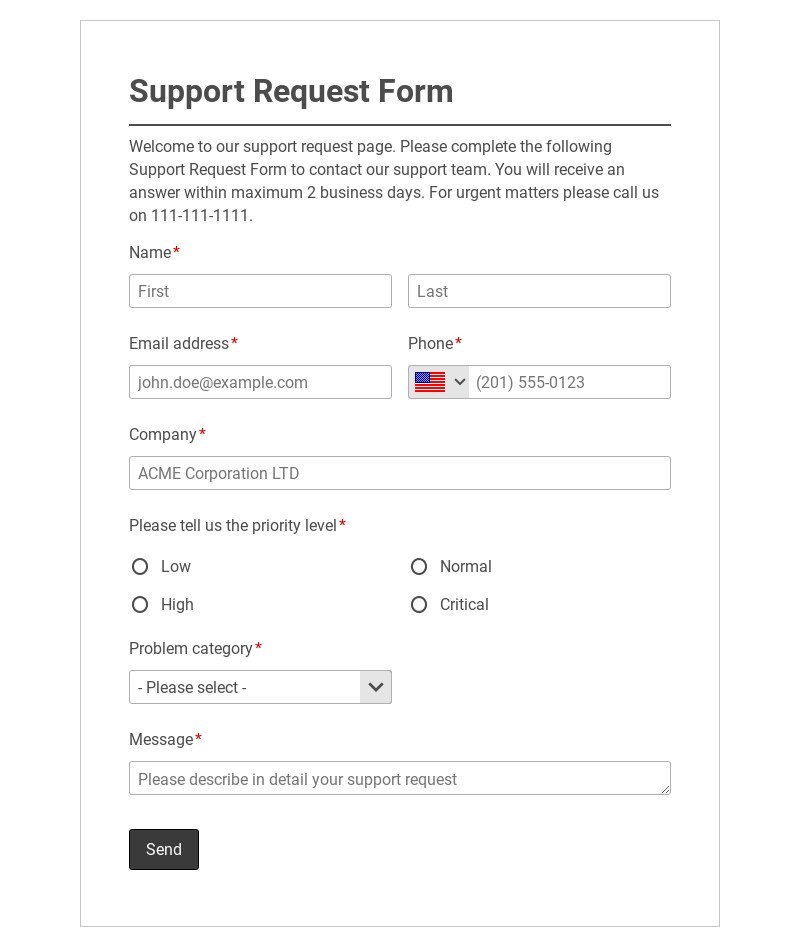Click the US flag icon in Phone field

point(430,382)
